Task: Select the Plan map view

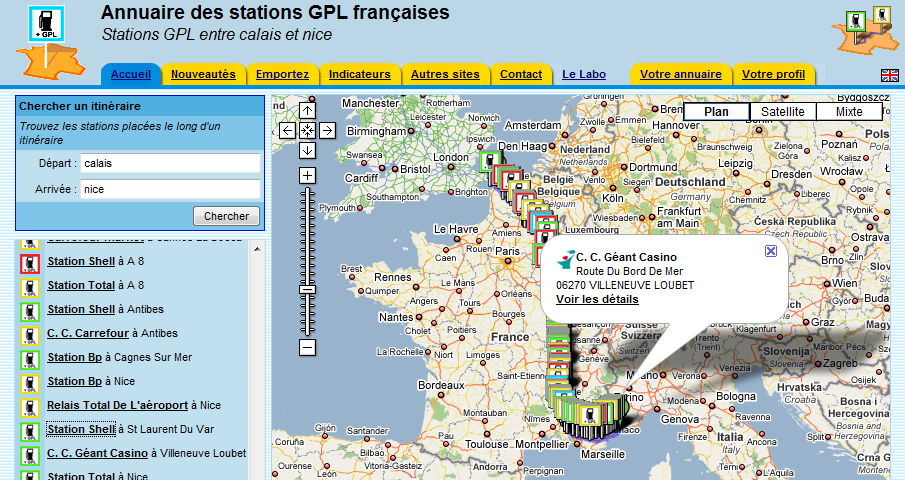Action: tap(716, 112)
